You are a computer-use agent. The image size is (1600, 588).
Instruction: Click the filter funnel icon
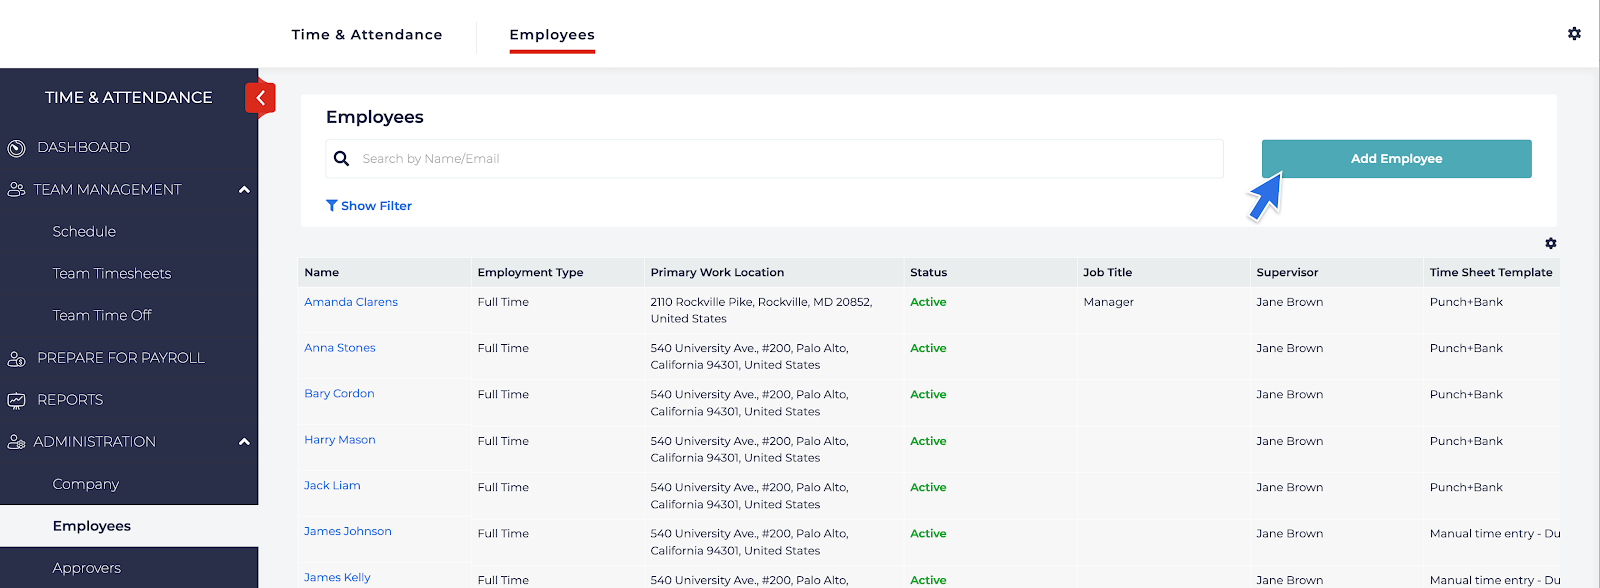pyautogui.click(x=332, y=206)
